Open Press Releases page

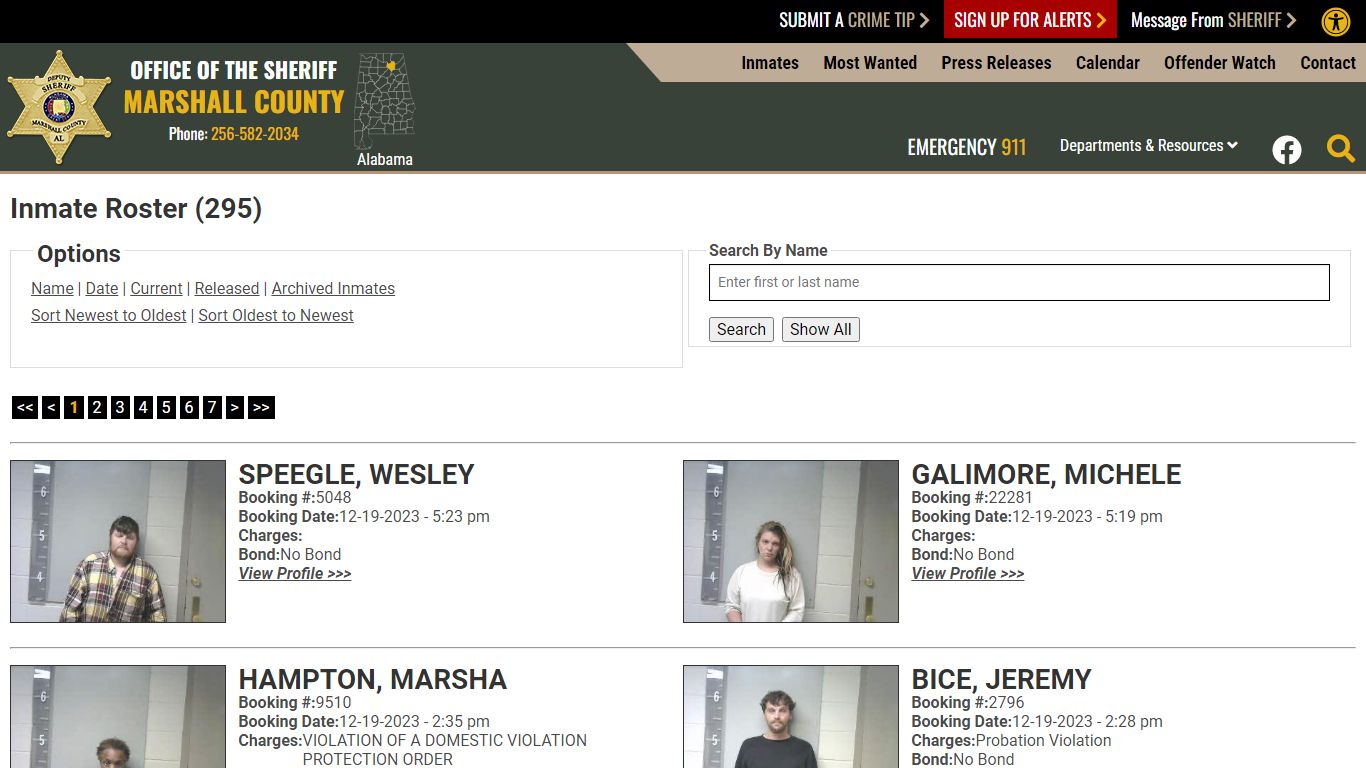pos(996,62)
